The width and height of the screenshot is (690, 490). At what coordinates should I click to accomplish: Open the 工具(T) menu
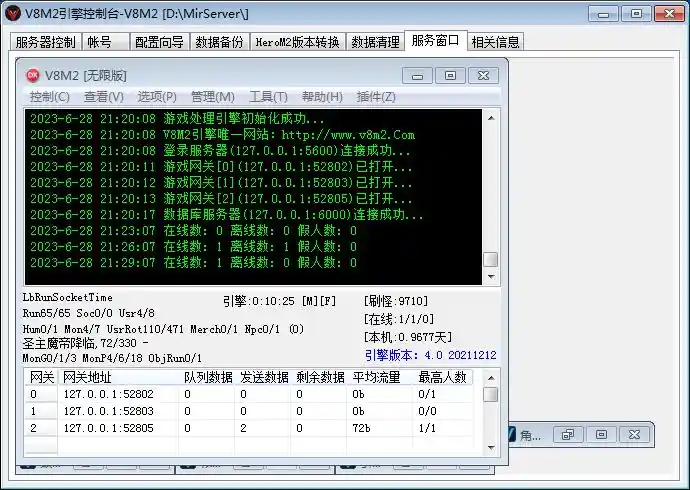tap(268, 97)
